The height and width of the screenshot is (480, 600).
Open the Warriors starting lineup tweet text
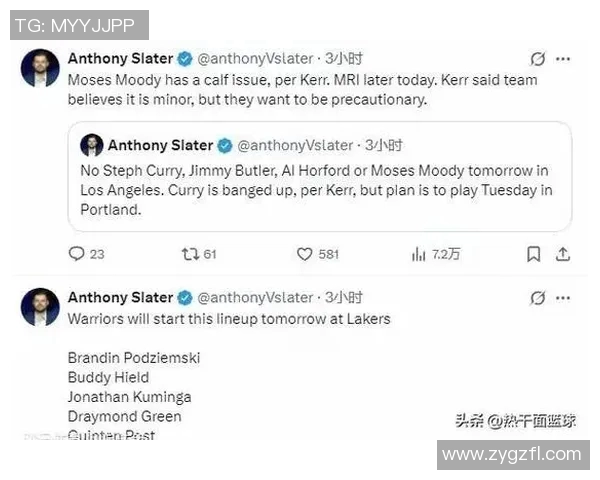(x=228, y=319)
